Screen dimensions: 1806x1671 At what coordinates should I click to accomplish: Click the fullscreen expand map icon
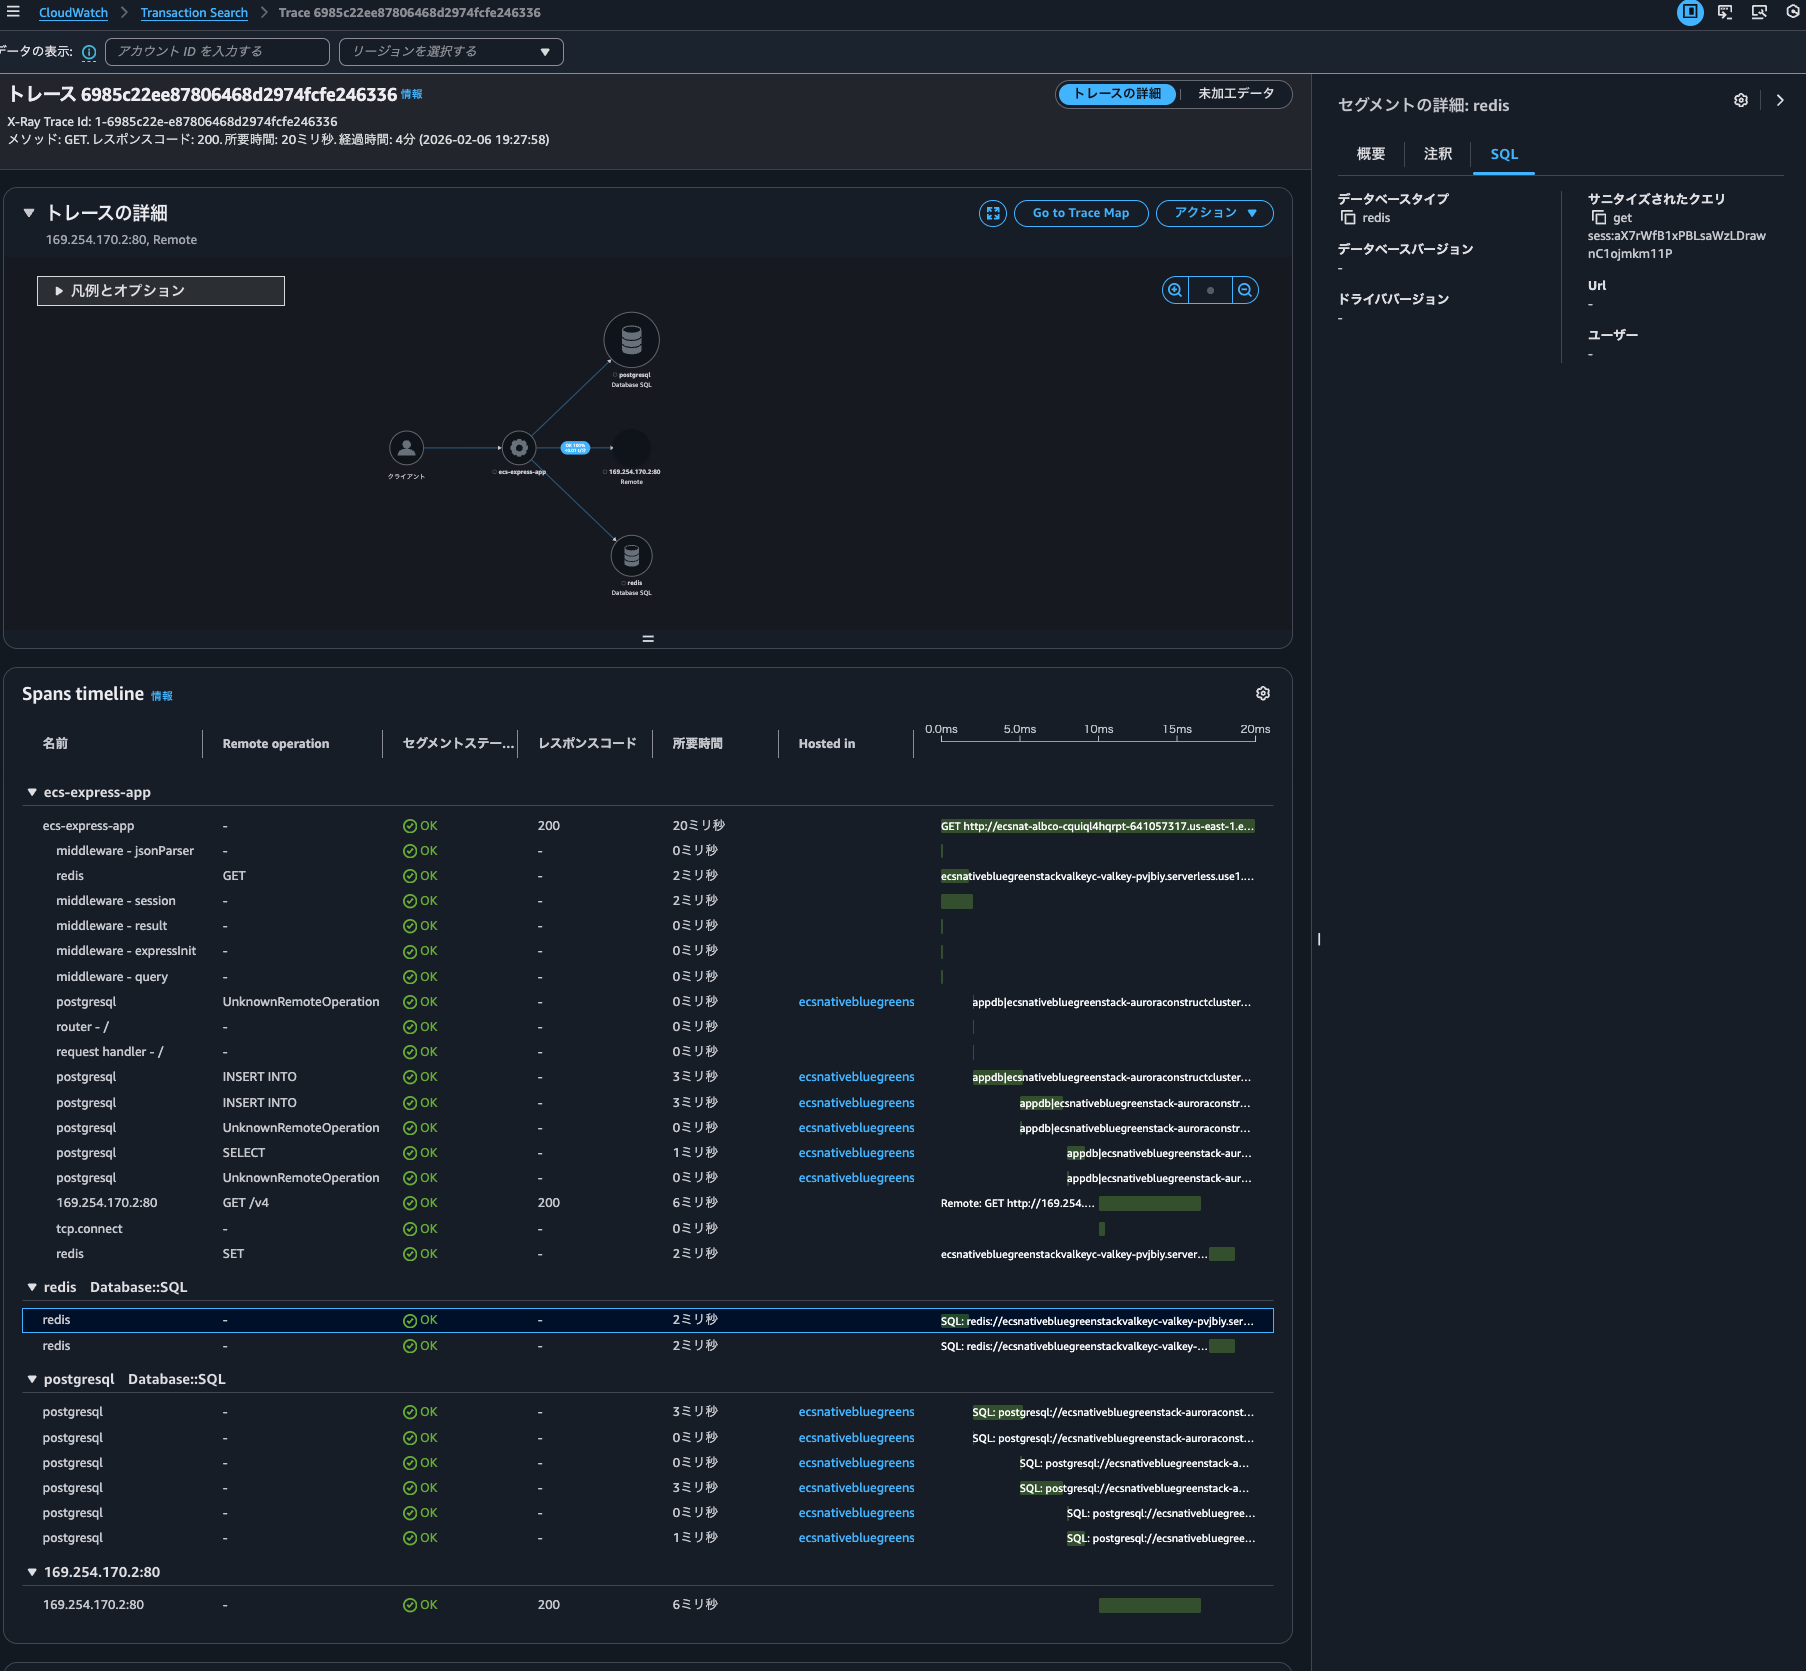992,213
